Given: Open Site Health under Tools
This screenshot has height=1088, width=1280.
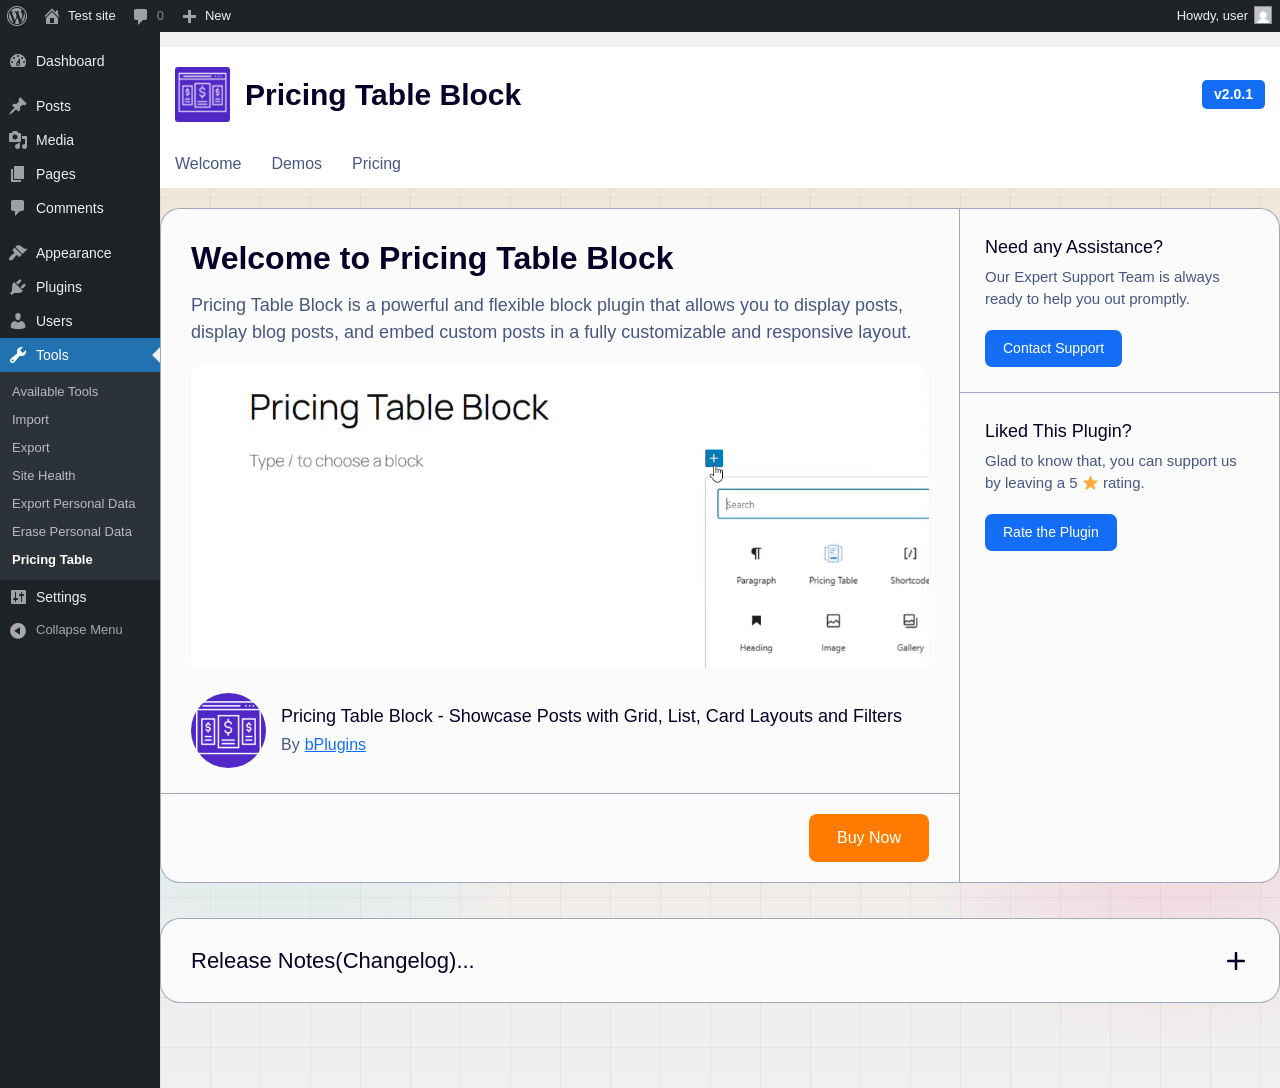Looking at the screenshot, I should (44, 476).
